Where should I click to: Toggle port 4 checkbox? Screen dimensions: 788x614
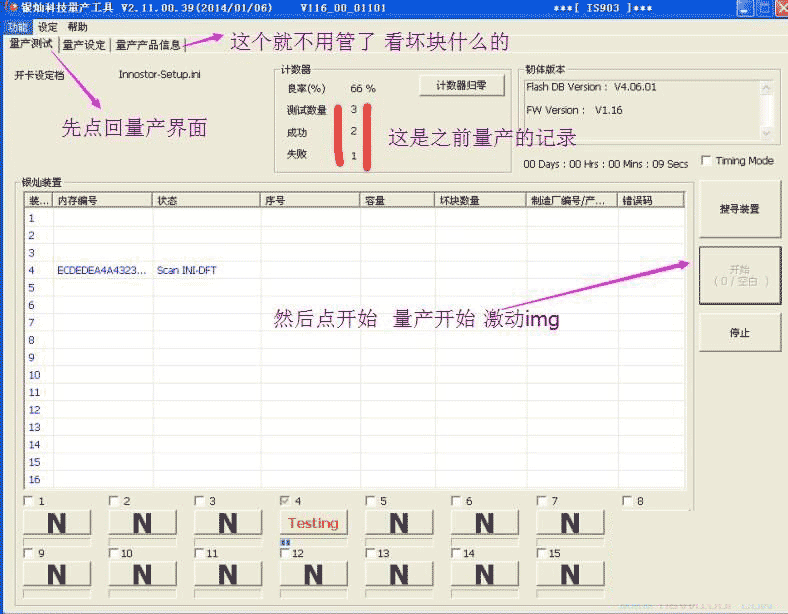284,500
